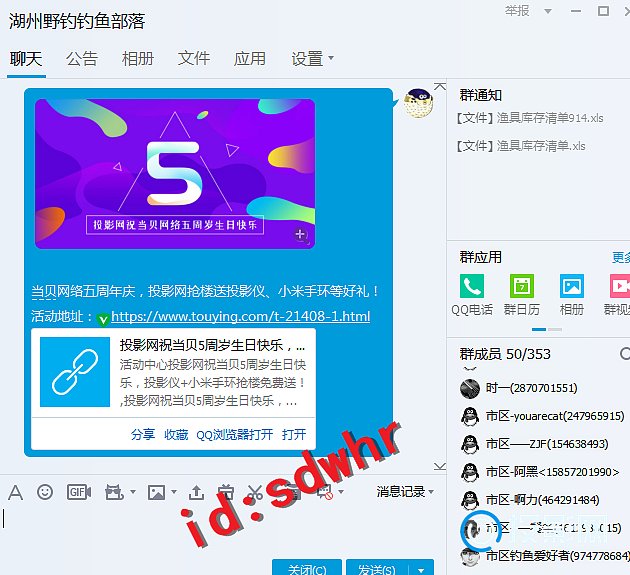This screenshot has height=575, width=630.
Task: Open the emoji smiley picker
Action: [x=45, y=492]
